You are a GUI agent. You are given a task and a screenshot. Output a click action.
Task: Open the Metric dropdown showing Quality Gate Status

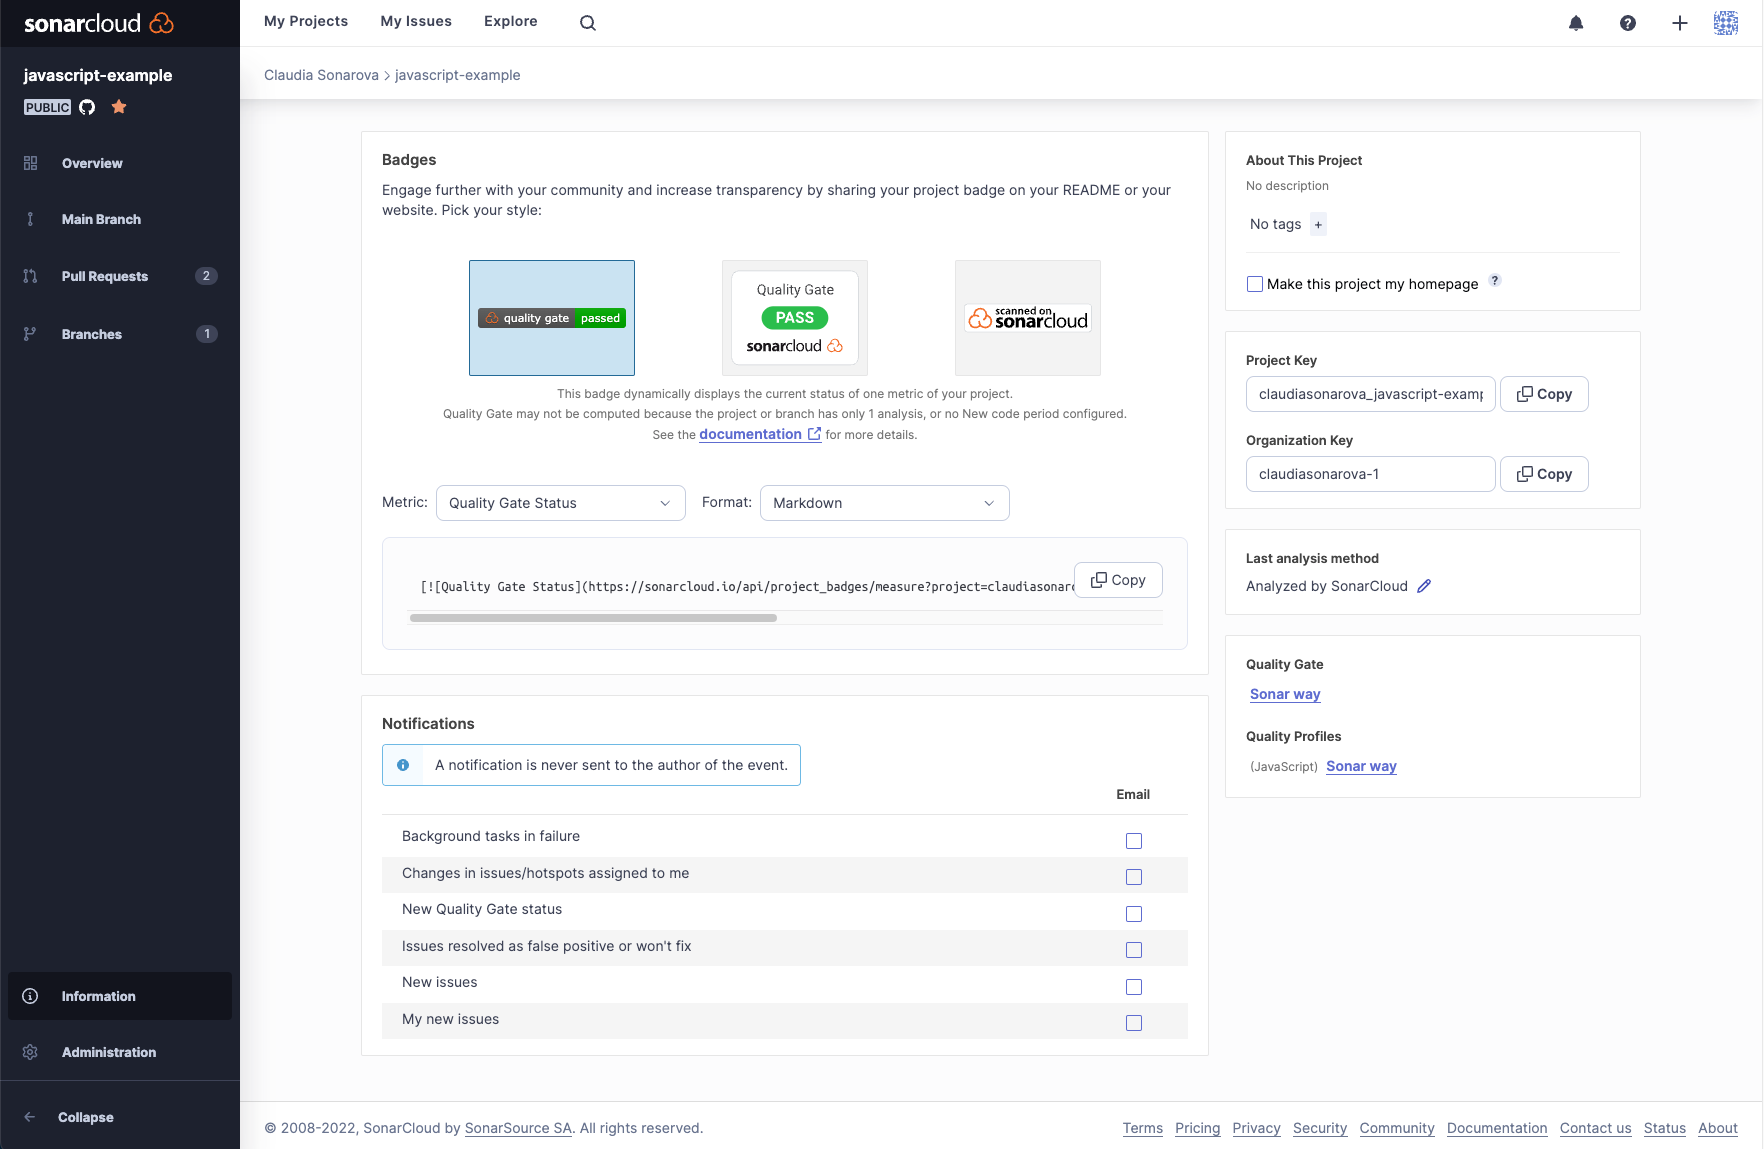pyautogui.click(x=561, y=503)
